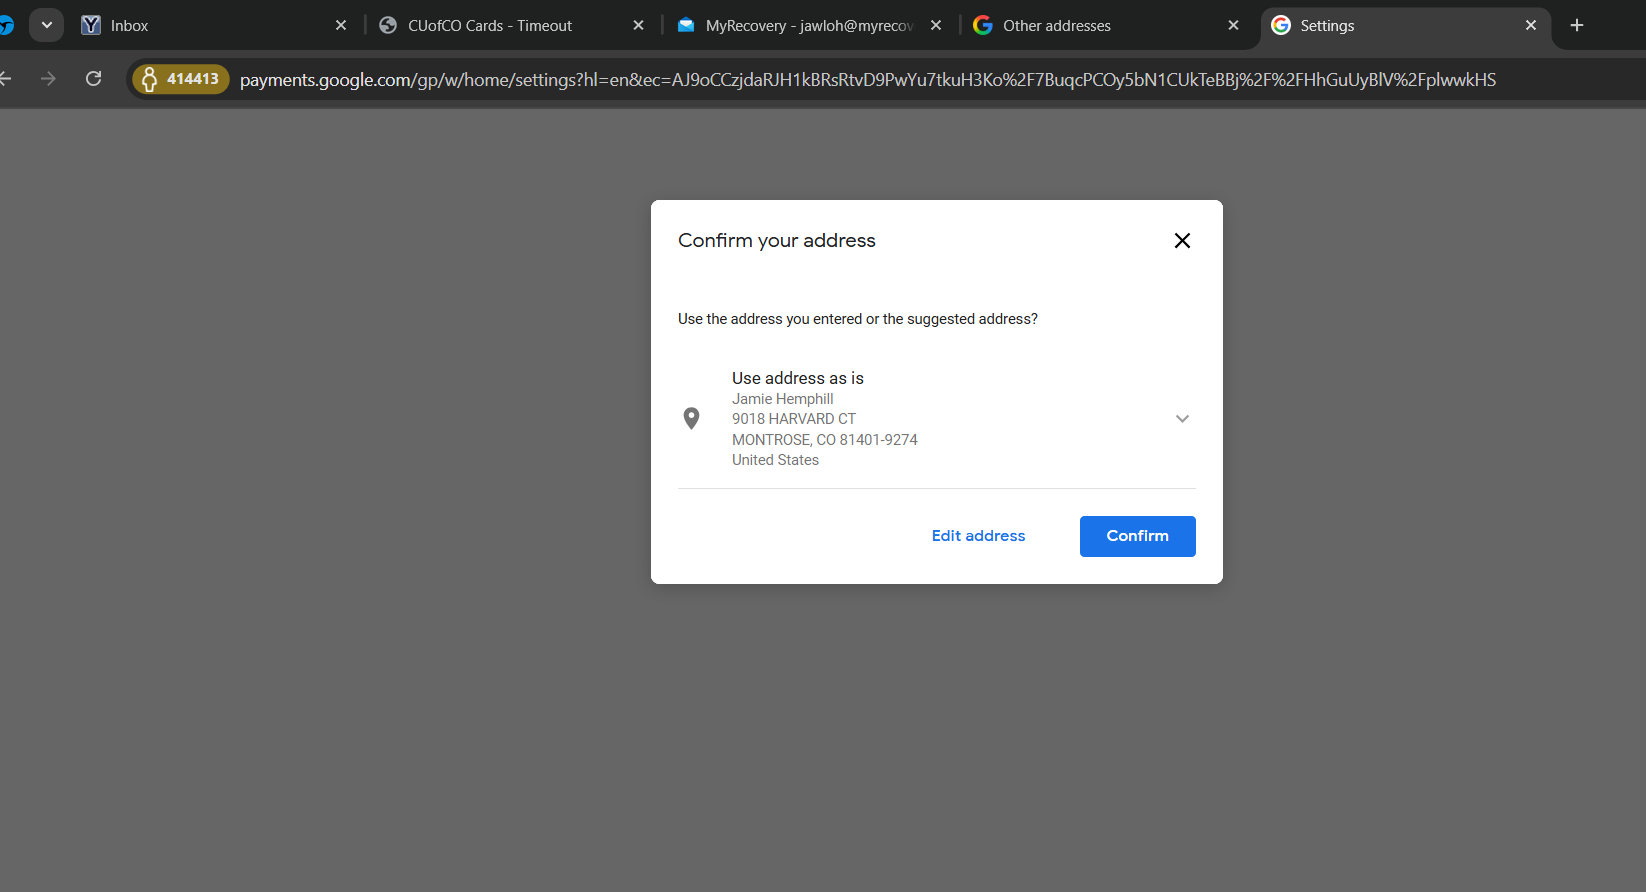The height and width of the screenshot is (892, 1646).
Task: Close the Confirm your address dialog
Action: pos(1181,241)
